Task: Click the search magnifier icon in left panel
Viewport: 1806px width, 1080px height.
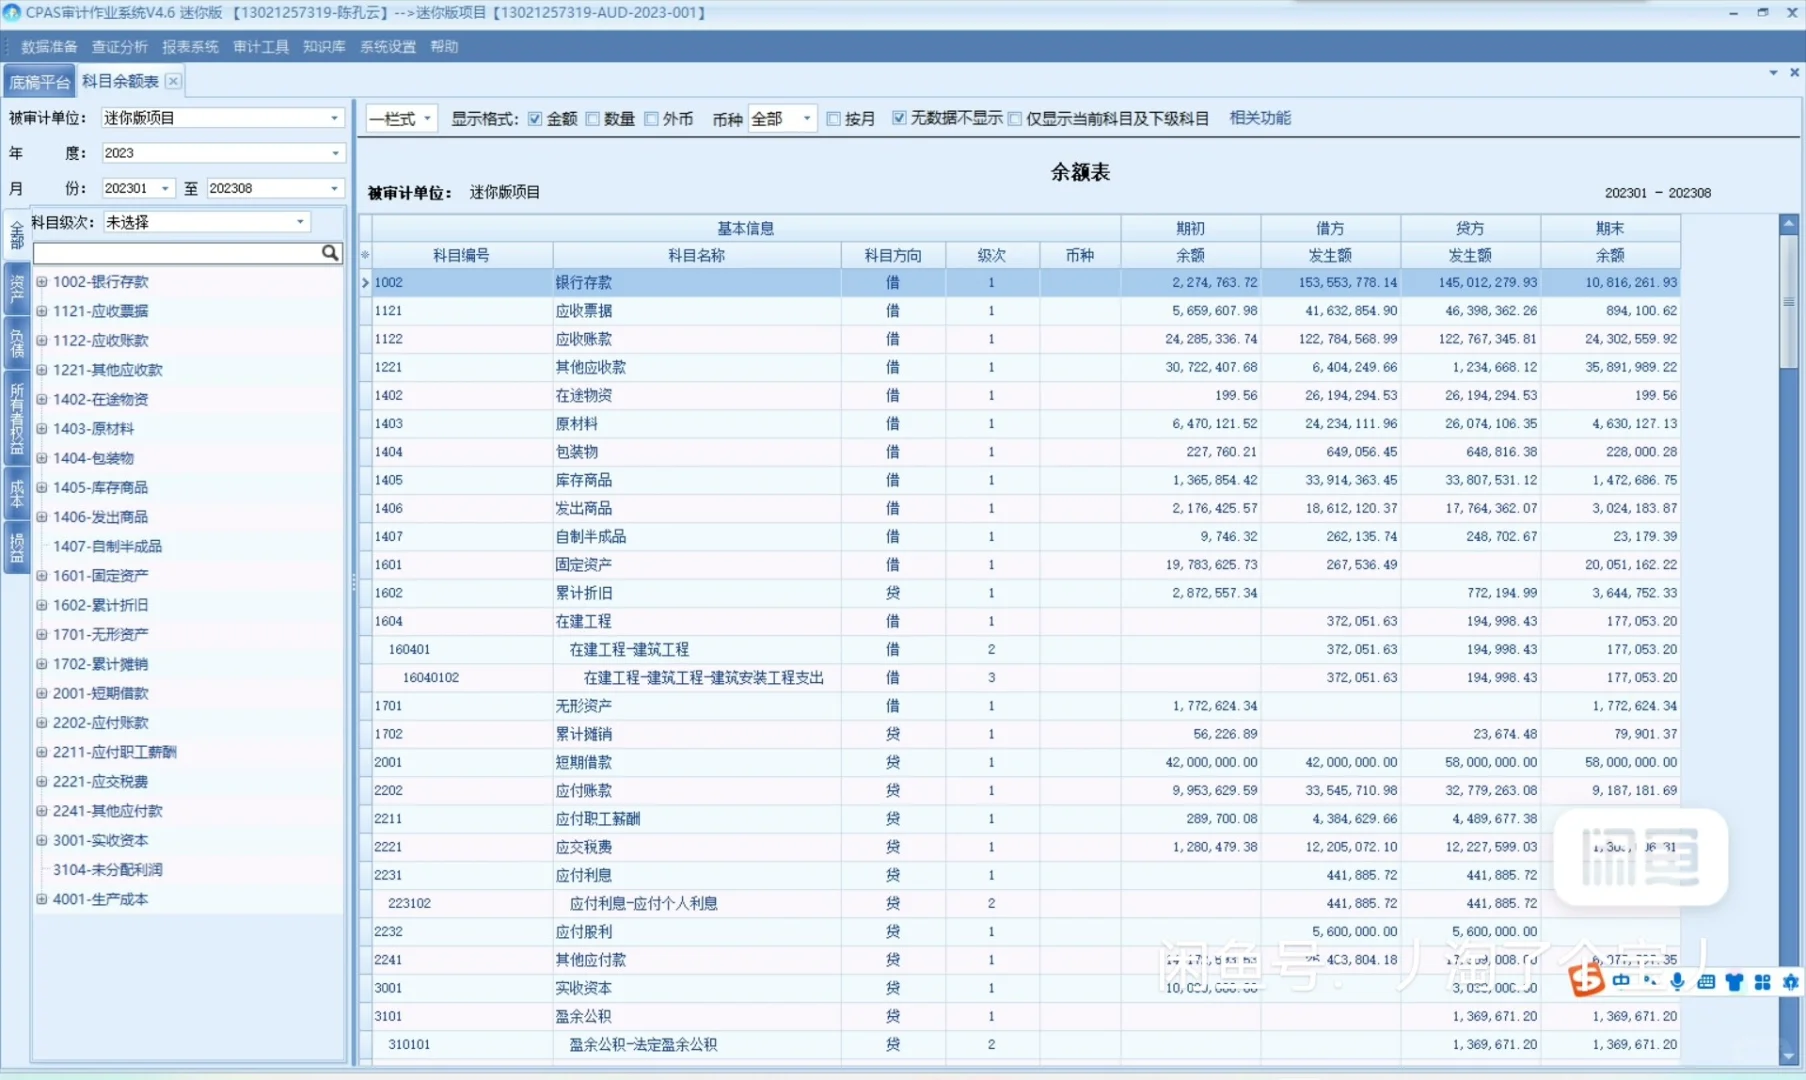Action: [330, 253]
